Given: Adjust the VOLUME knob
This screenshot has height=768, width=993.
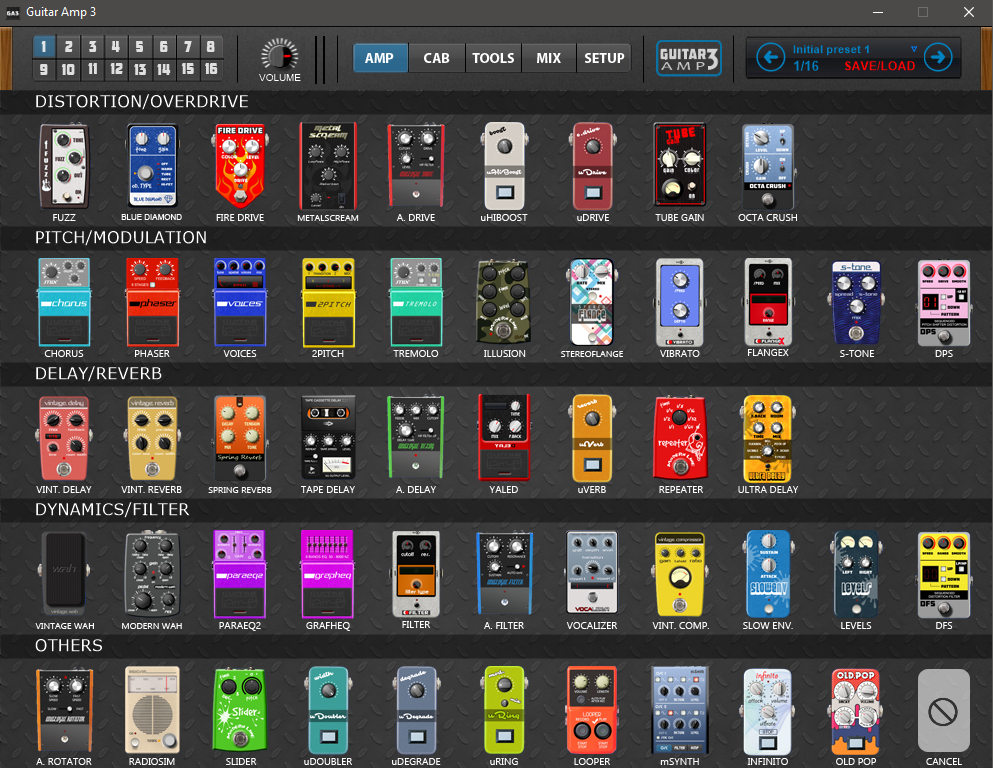Looking at the screenshot, I should tap(280, 55).
